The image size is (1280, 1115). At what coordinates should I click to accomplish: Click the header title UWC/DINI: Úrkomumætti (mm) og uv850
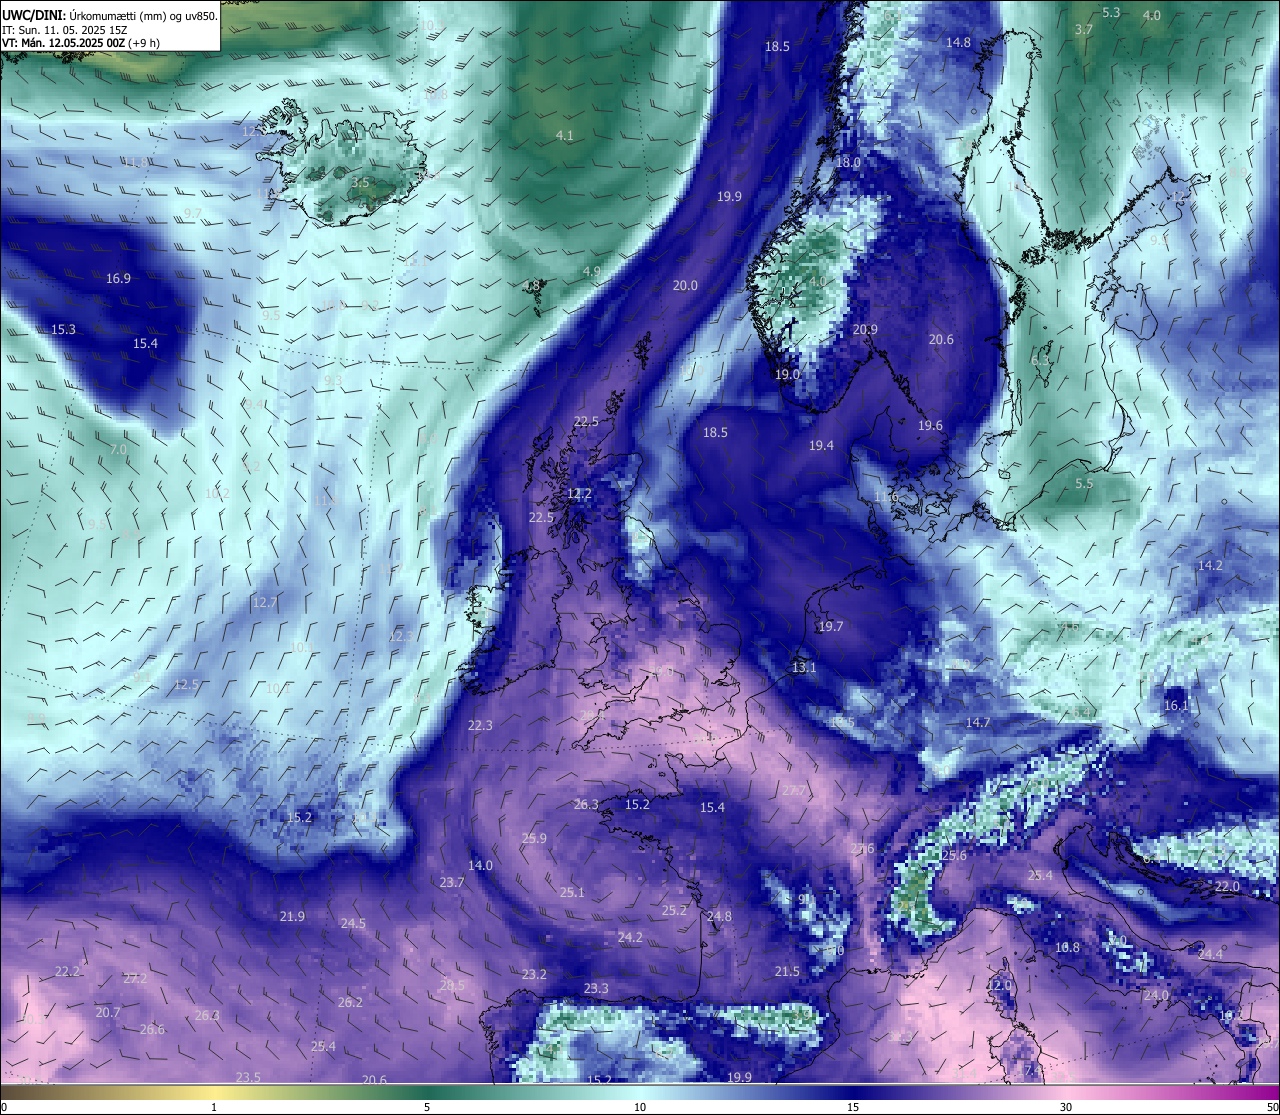110,16
